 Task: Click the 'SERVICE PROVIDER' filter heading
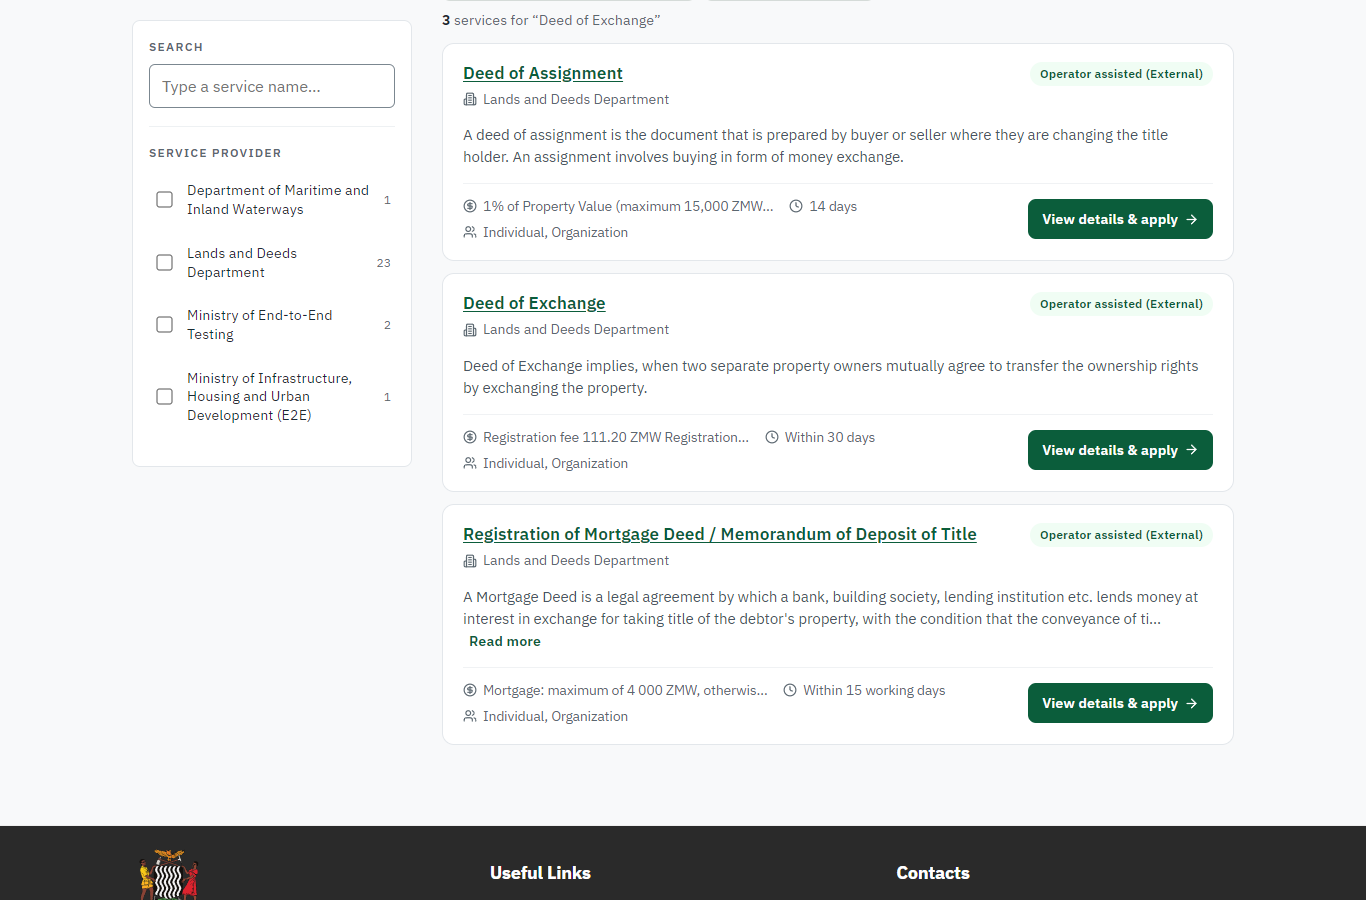click(x=215, y=153)
